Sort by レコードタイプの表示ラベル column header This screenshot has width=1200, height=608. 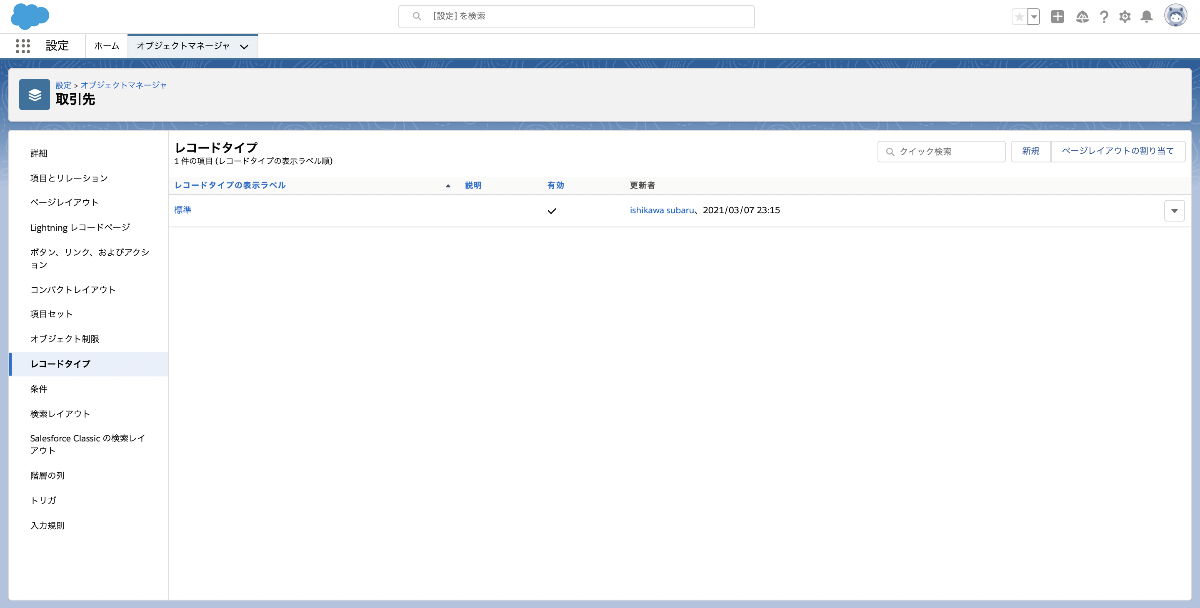[x=230, y=186]
